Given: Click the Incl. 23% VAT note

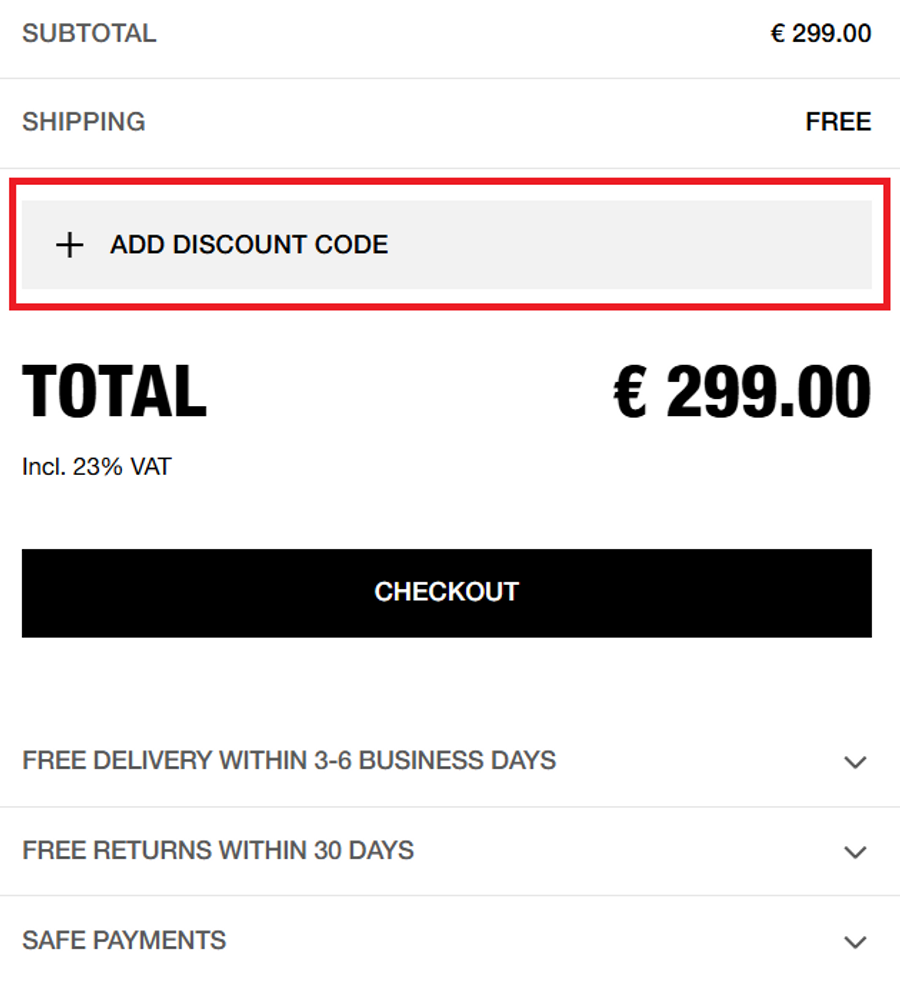Looking at the screenshot, I should pos(96,466).
